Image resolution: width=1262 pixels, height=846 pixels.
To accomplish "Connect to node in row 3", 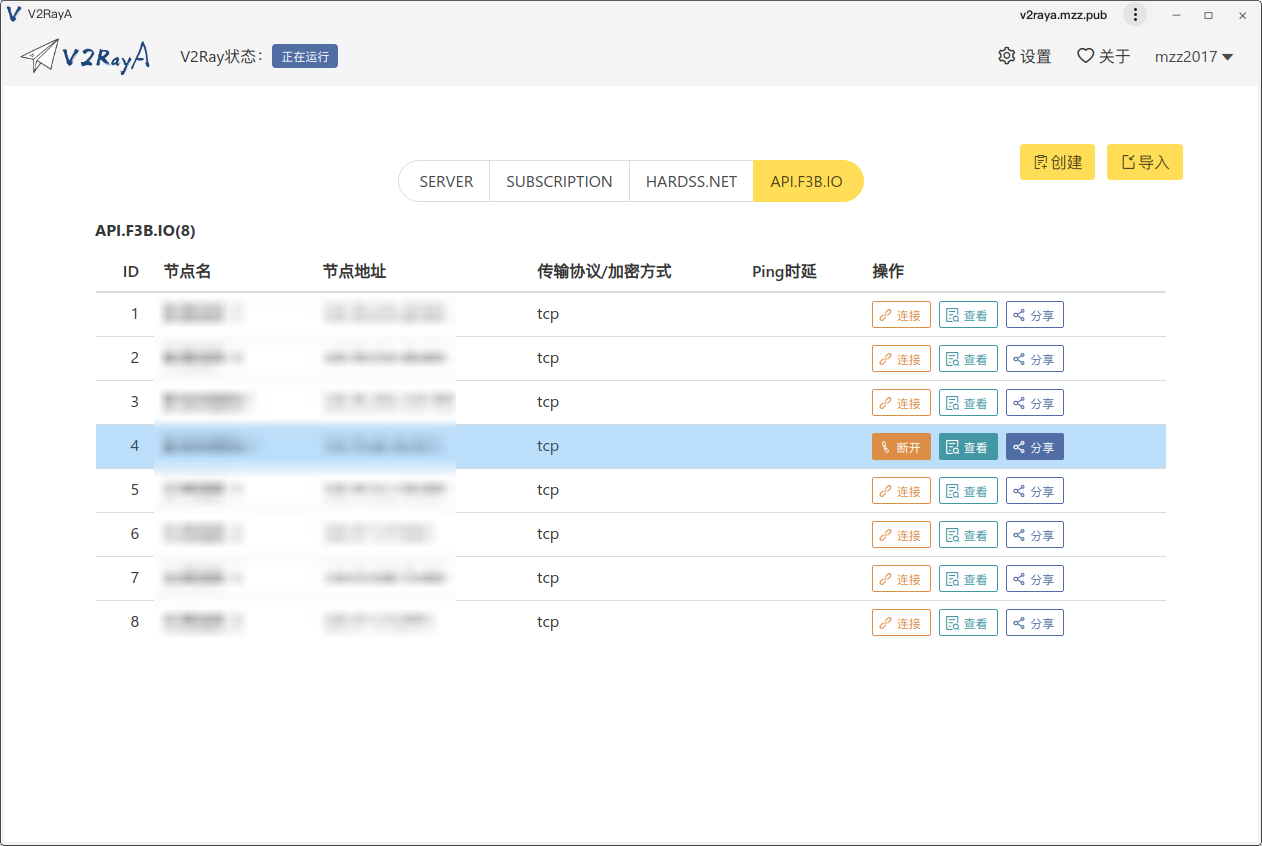I will [901, 403].
